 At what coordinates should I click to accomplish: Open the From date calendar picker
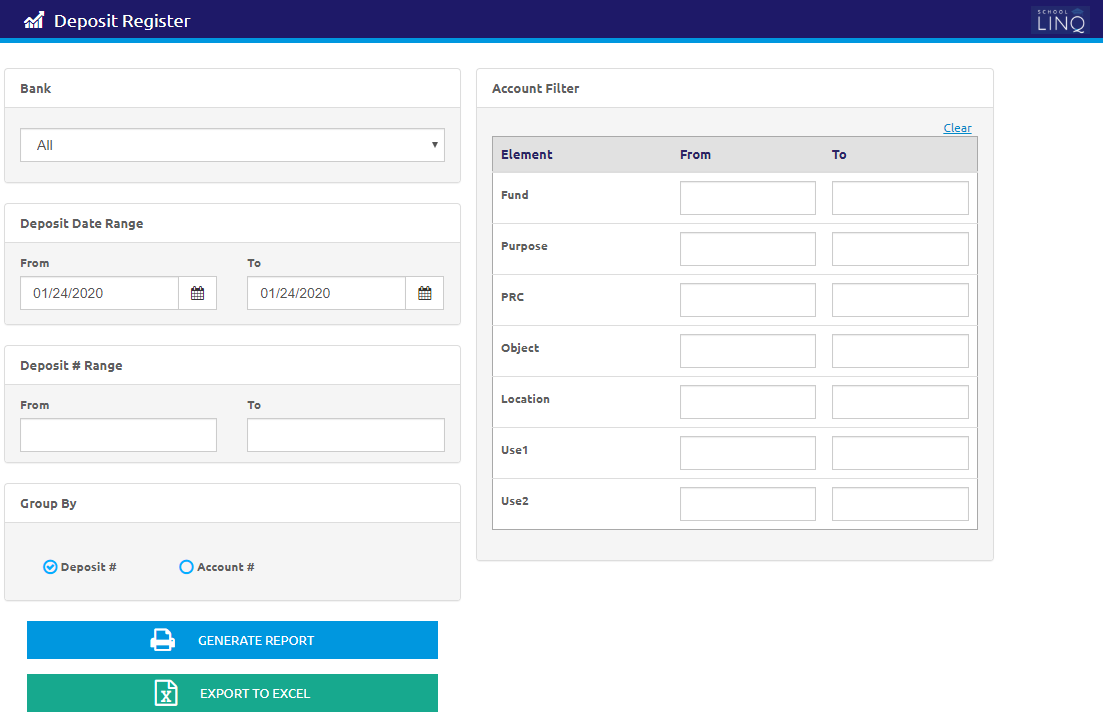[x=197, y=293]
